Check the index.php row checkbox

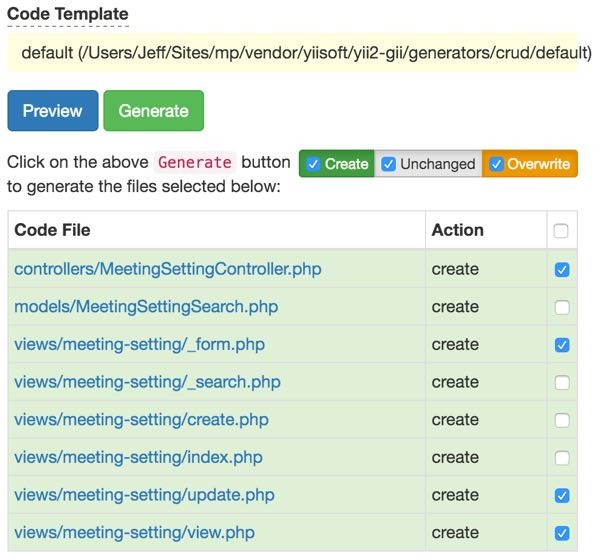tap(562, 458)
